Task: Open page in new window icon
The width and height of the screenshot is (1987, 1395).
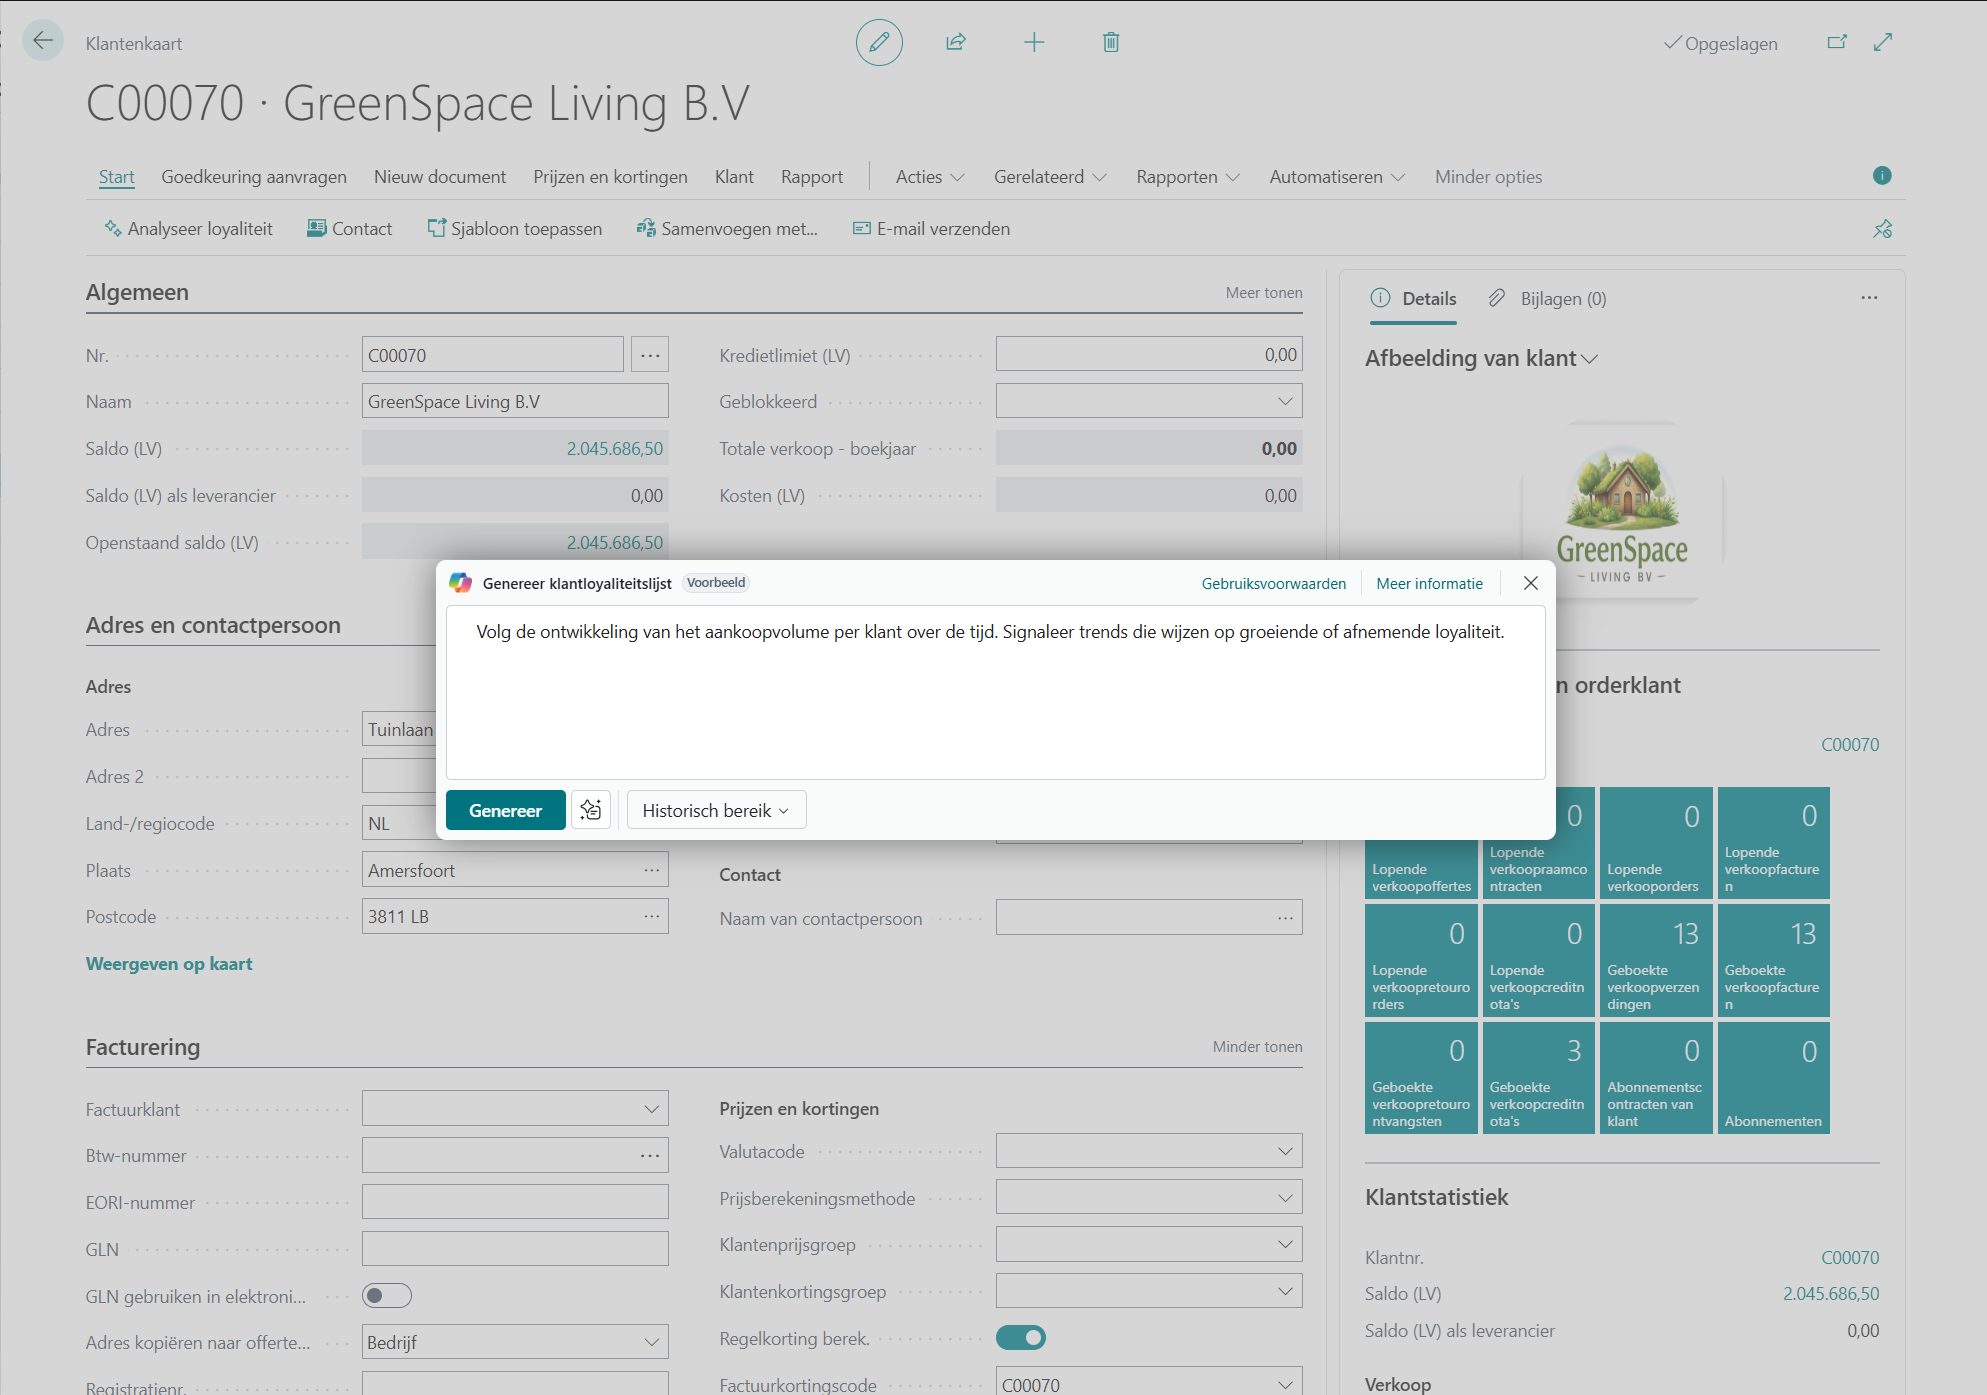Action: [1837, 43]
